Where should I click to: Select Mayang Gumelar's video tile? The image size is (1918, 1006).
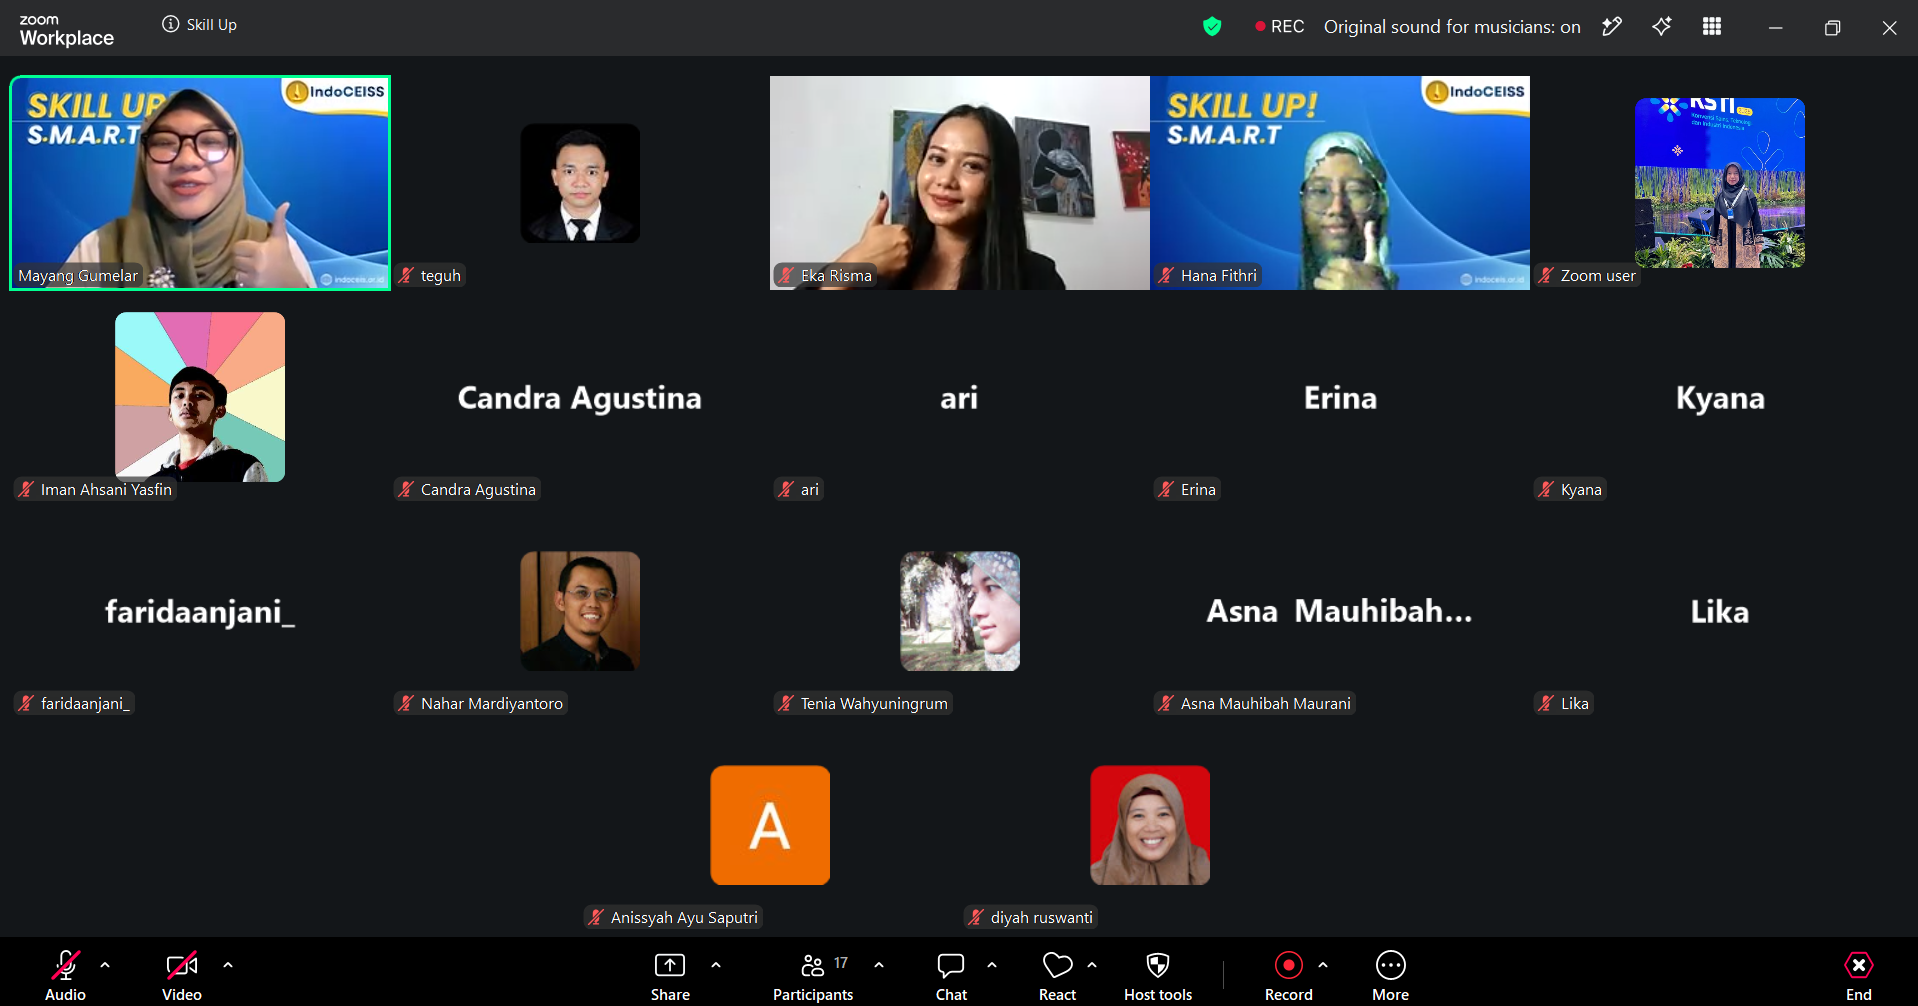[x=200, y=183]
